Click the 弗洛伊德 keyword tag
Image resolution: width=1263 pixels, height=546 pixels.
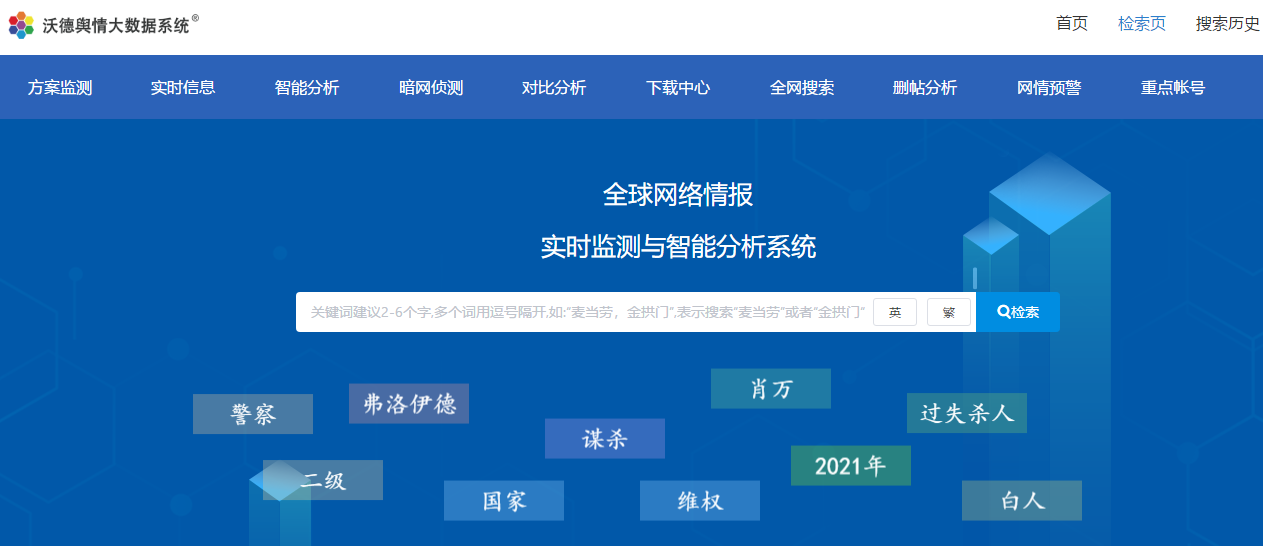409,404
